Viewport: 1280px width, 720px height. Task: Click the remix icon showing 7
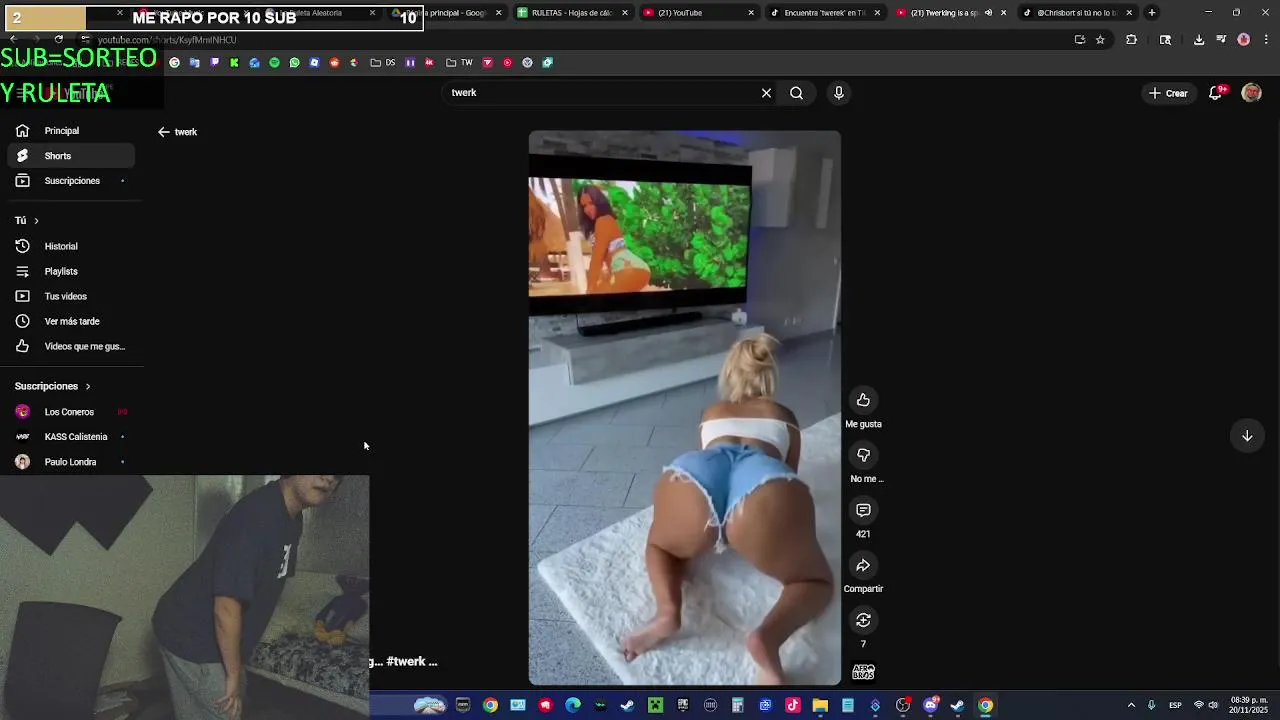pos(863,620)
